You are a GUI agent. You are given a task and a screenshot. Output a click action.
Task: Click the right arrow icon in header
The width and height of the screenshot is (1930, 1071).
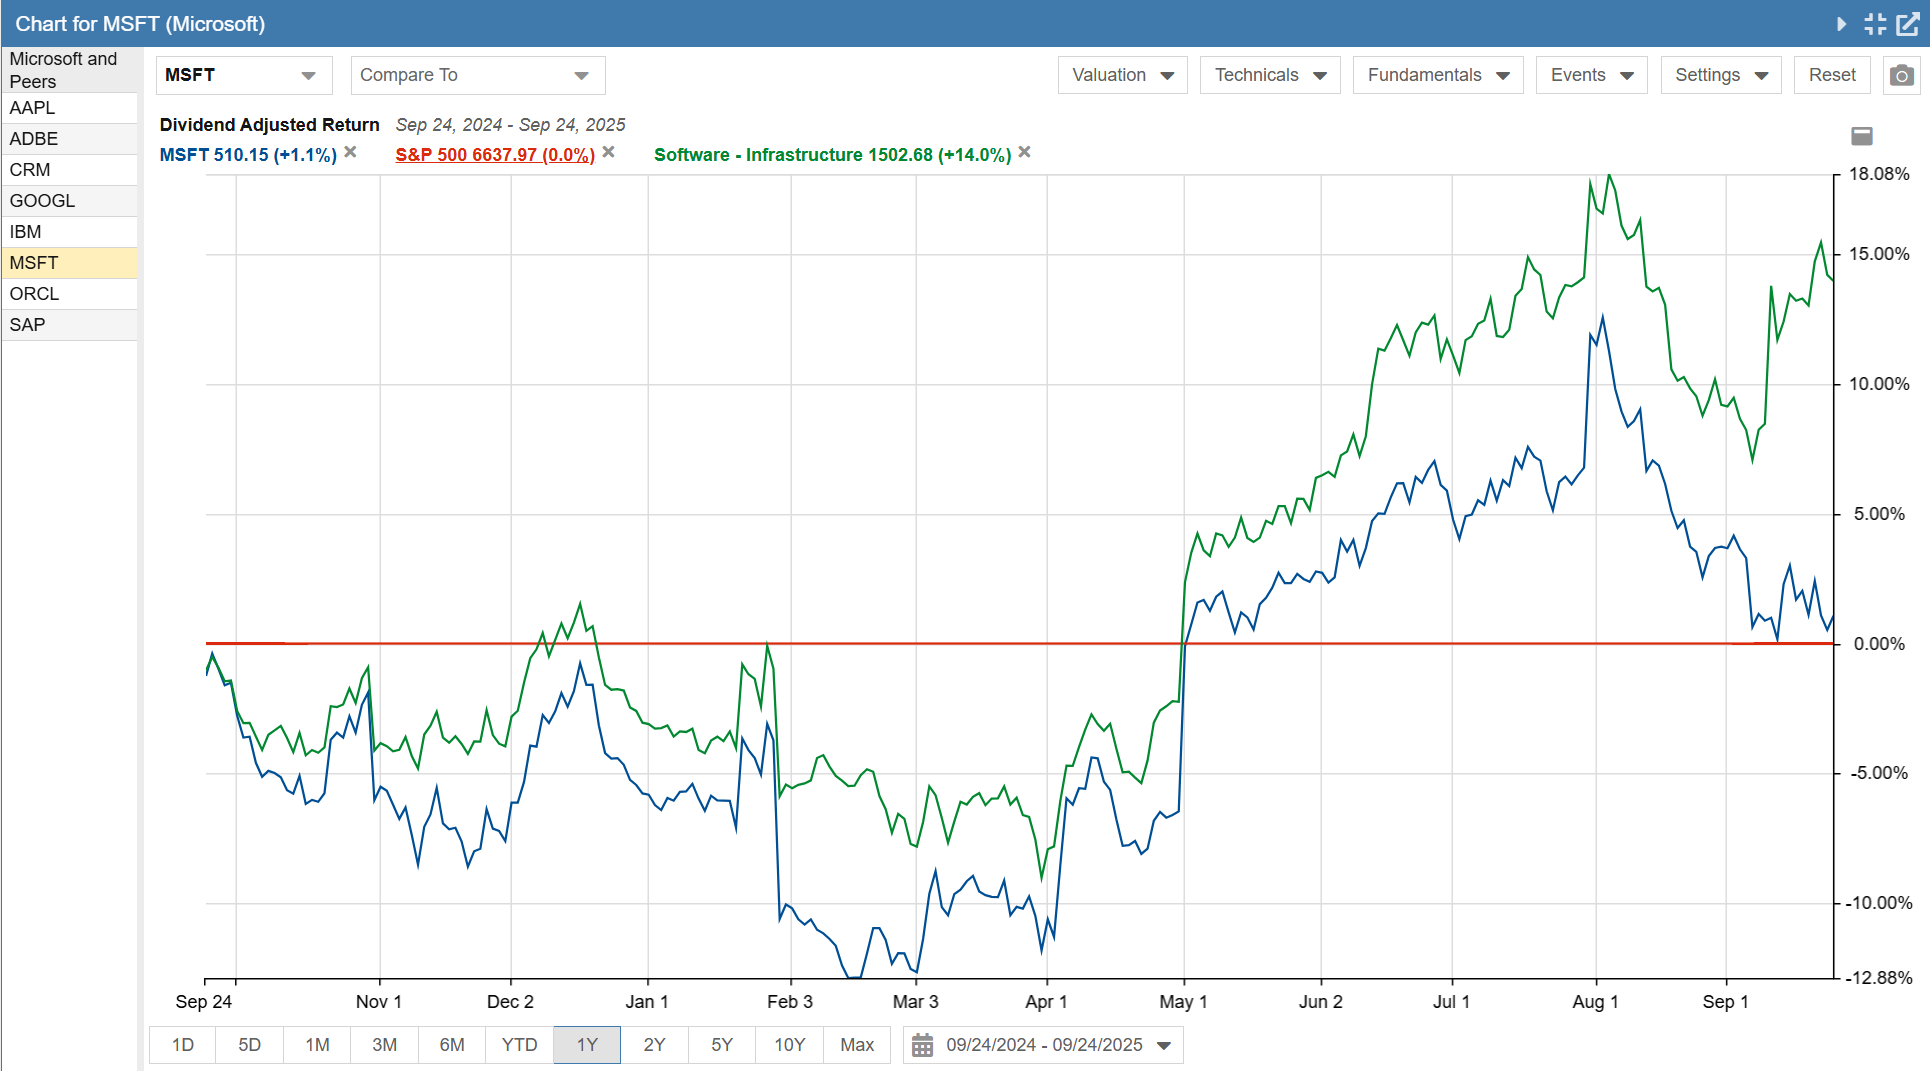tap(1841, 24)
